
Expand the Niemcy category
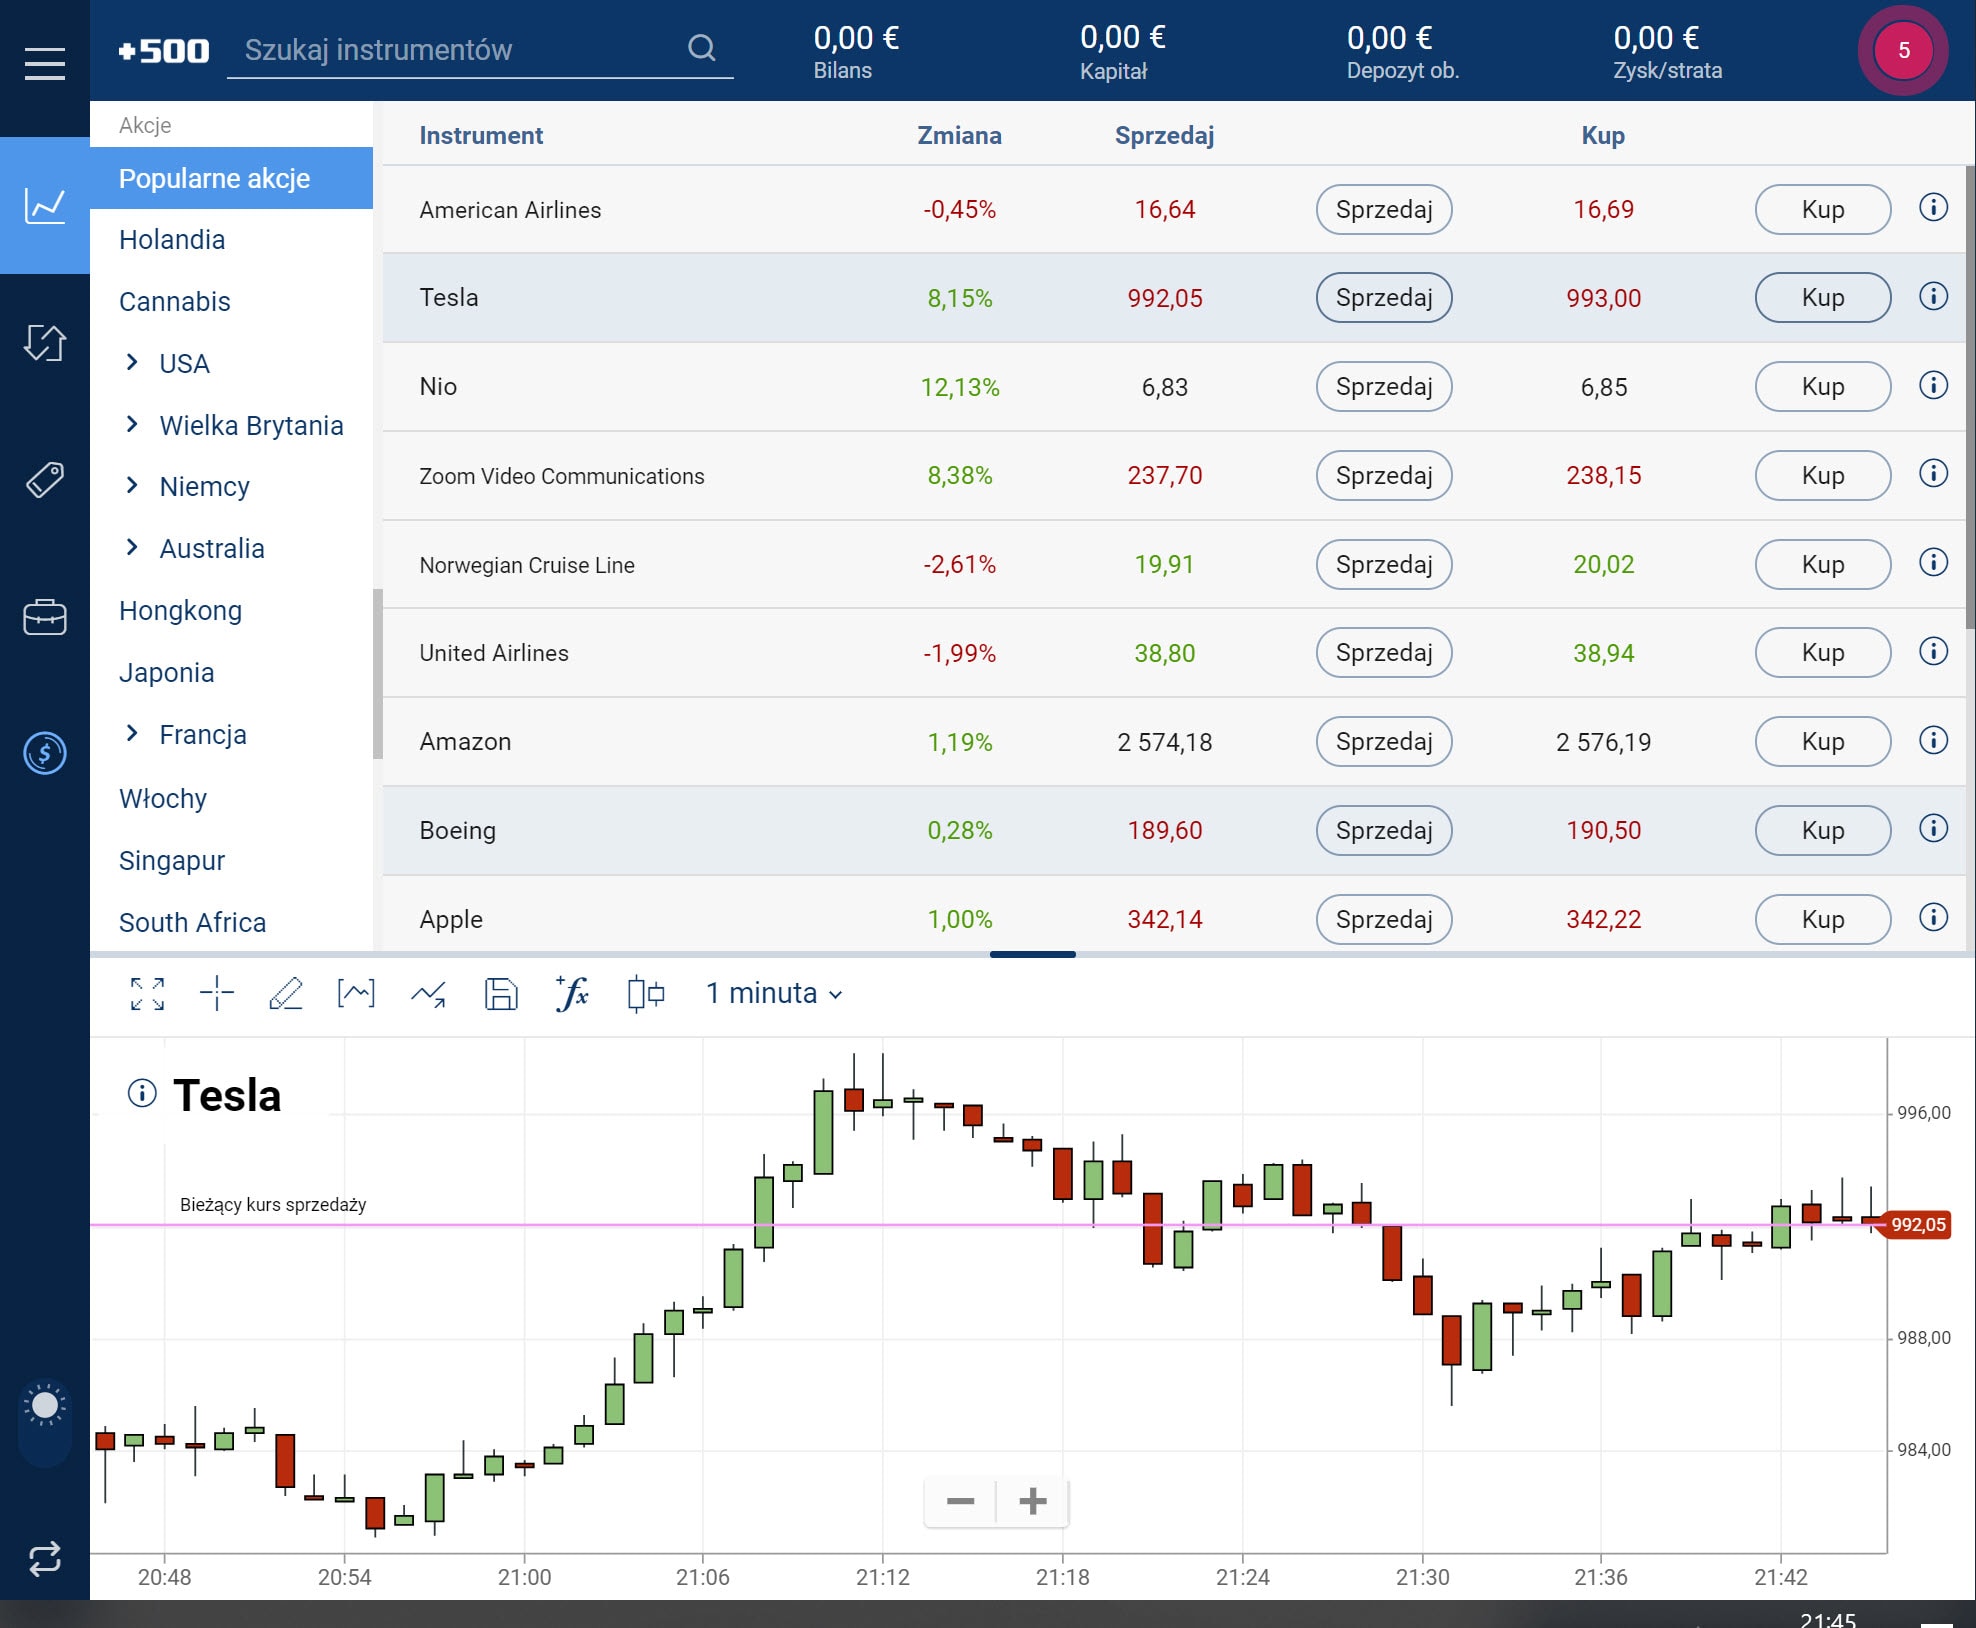point(132,486)
